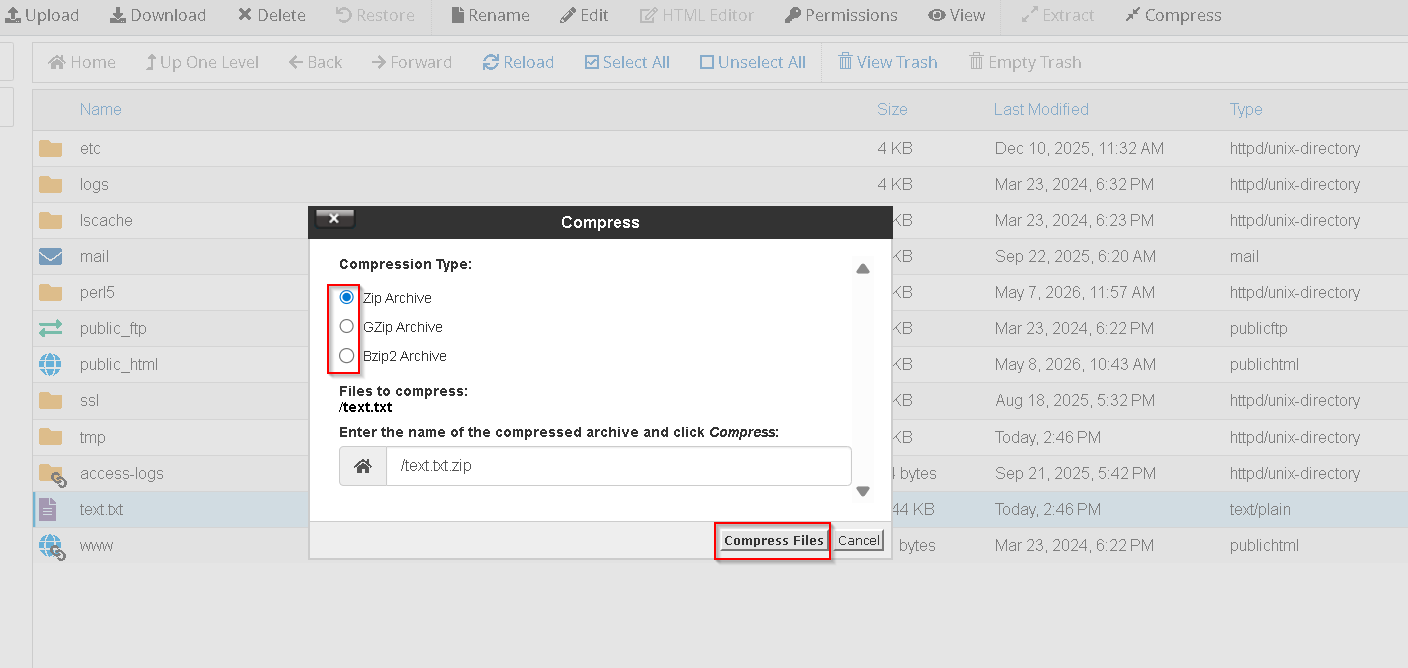This screenshot has width=1408, height=668.
Task: Click the Compress Files button
Action: point(774,540)
